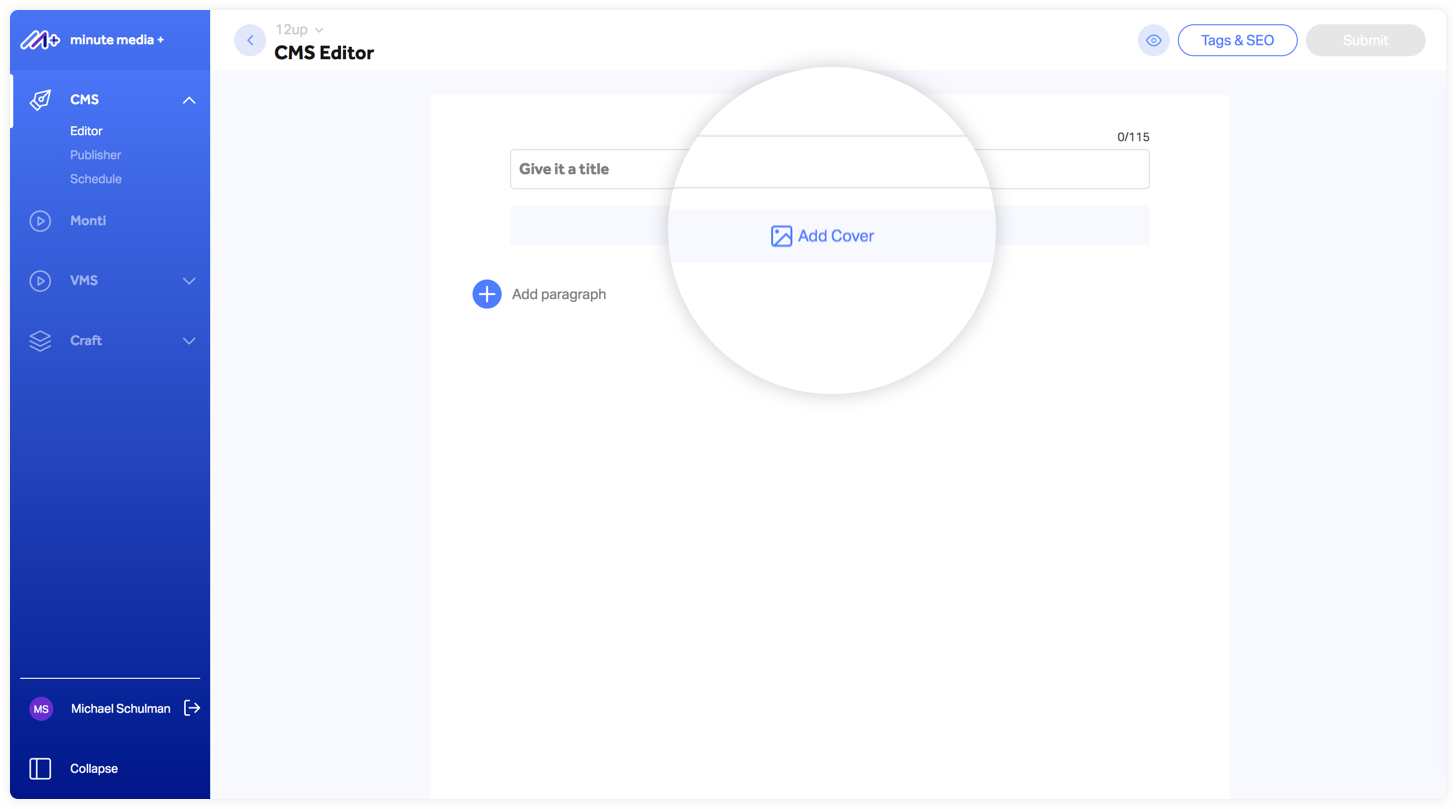This screenshot has width=1456, height=809.
Task: Click the back arrow button
Action: [250, 40]
